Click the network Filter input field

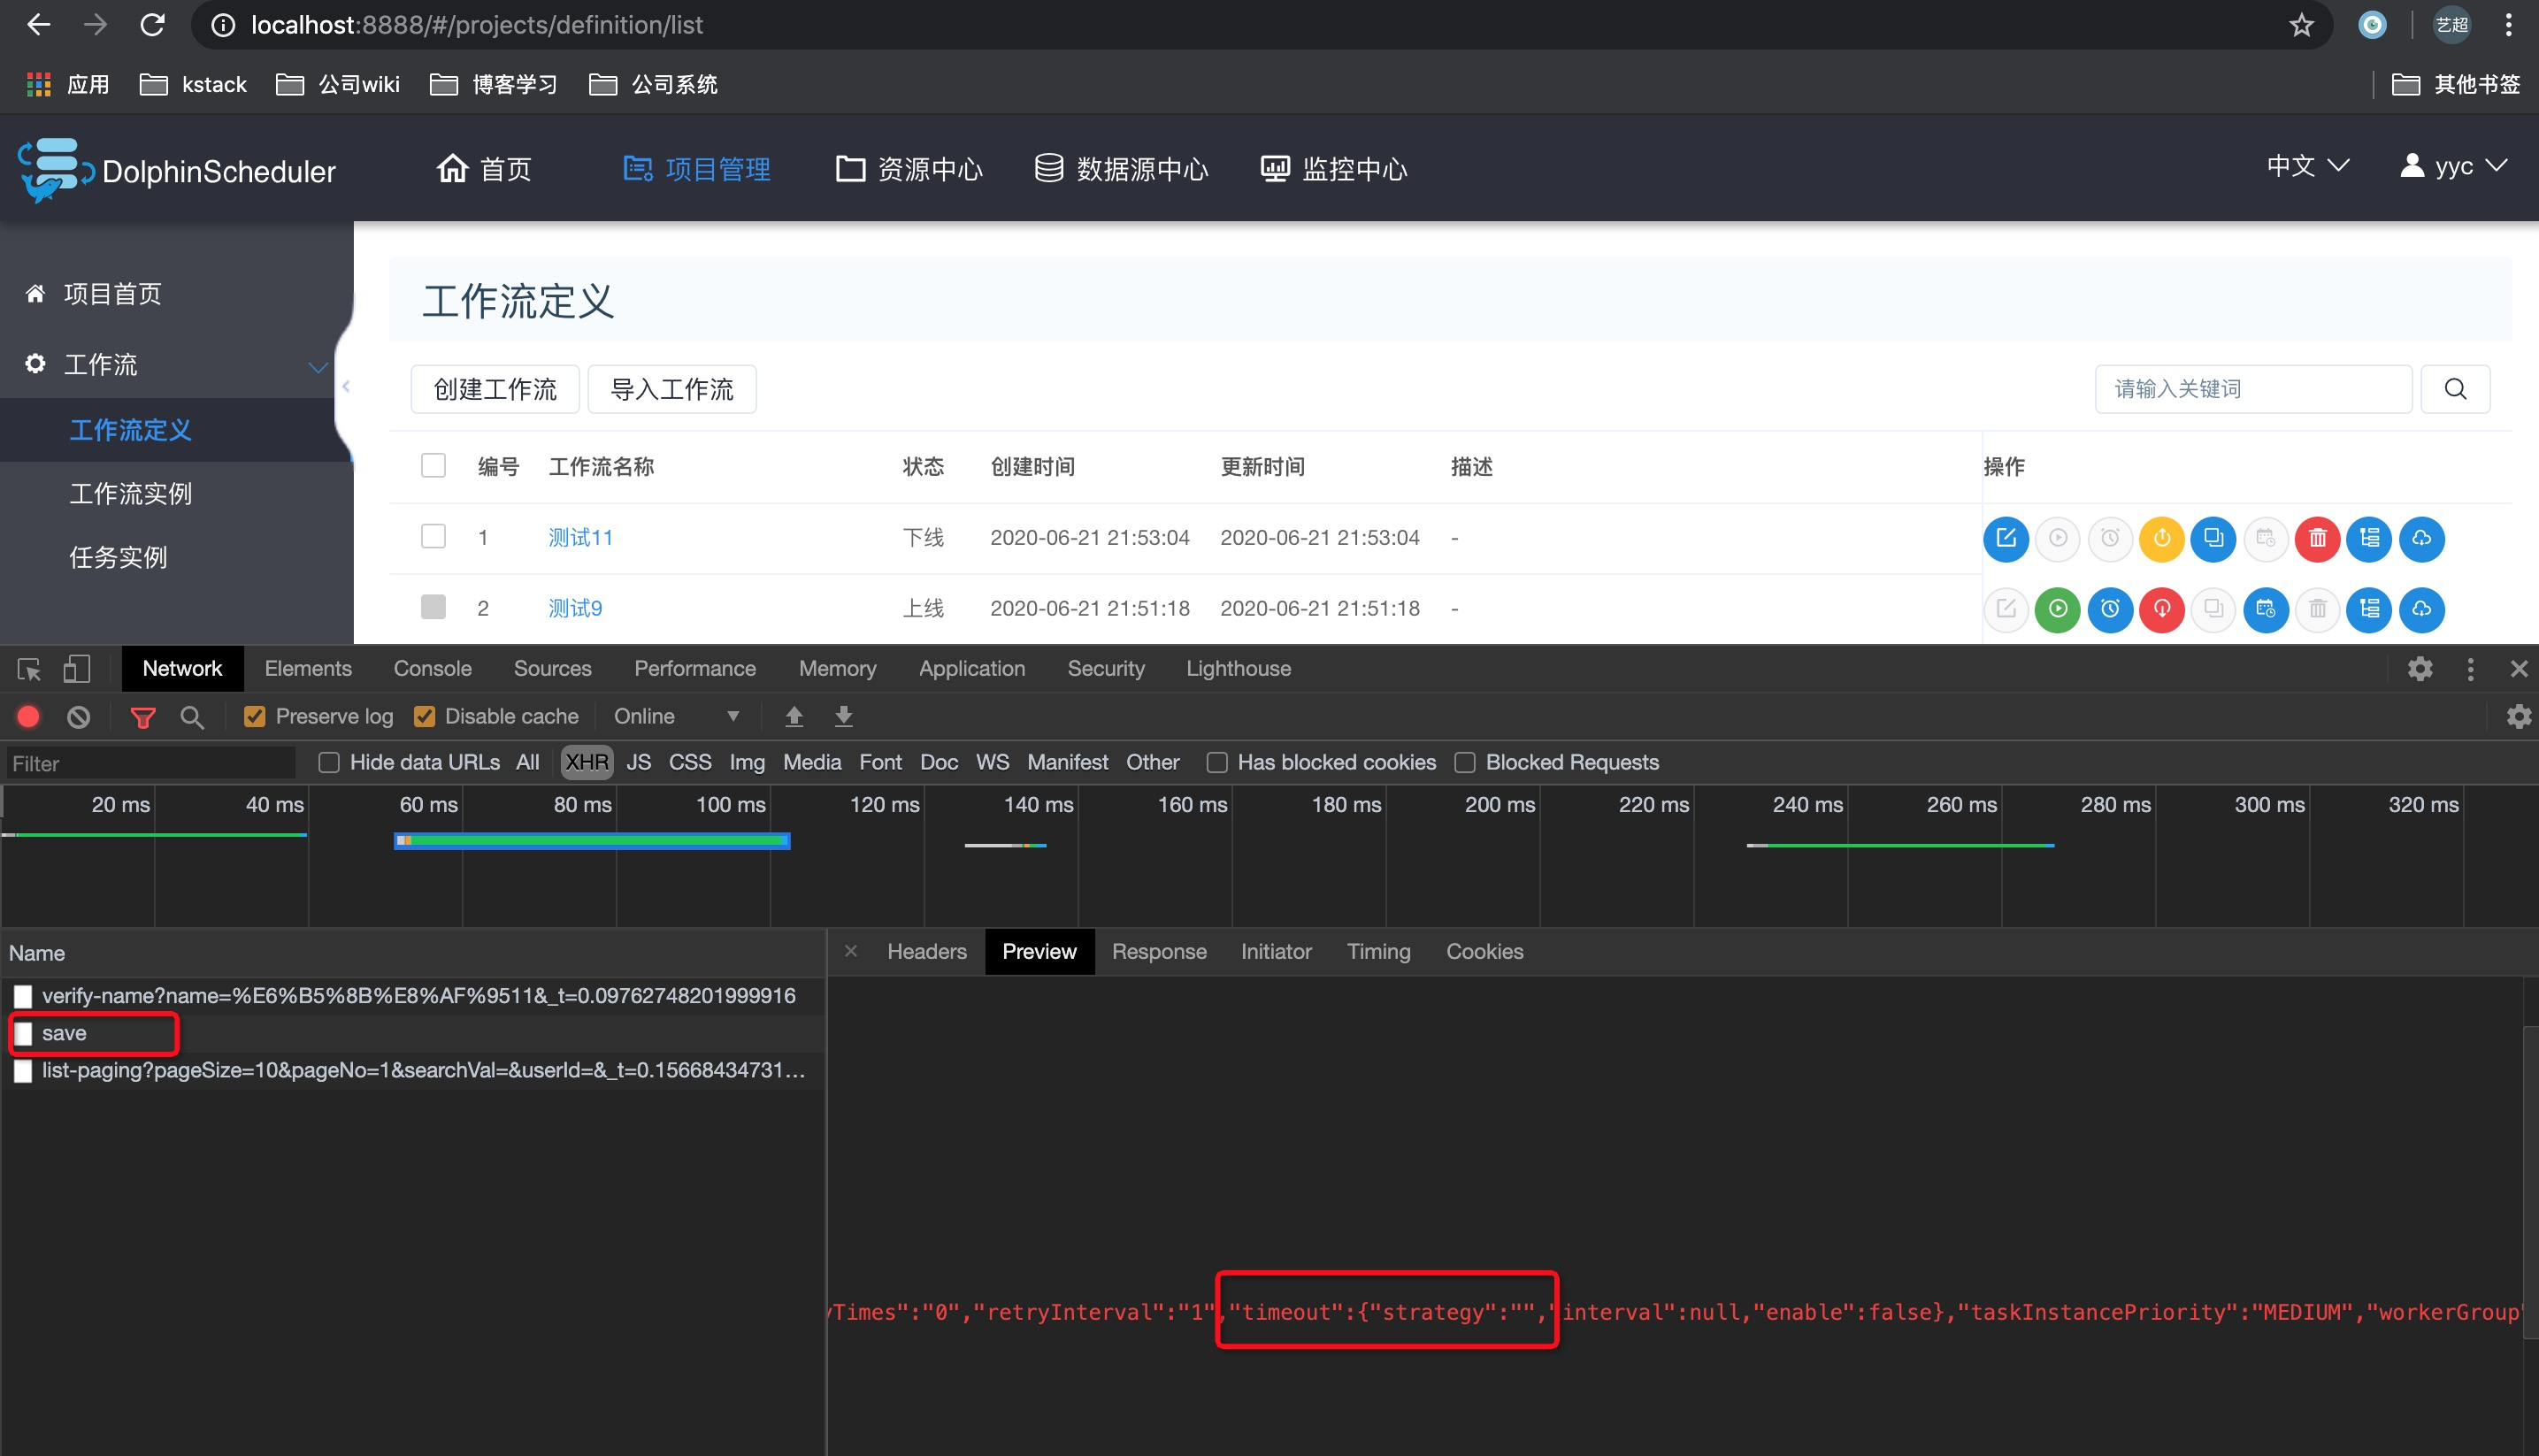tap(150, 763)
